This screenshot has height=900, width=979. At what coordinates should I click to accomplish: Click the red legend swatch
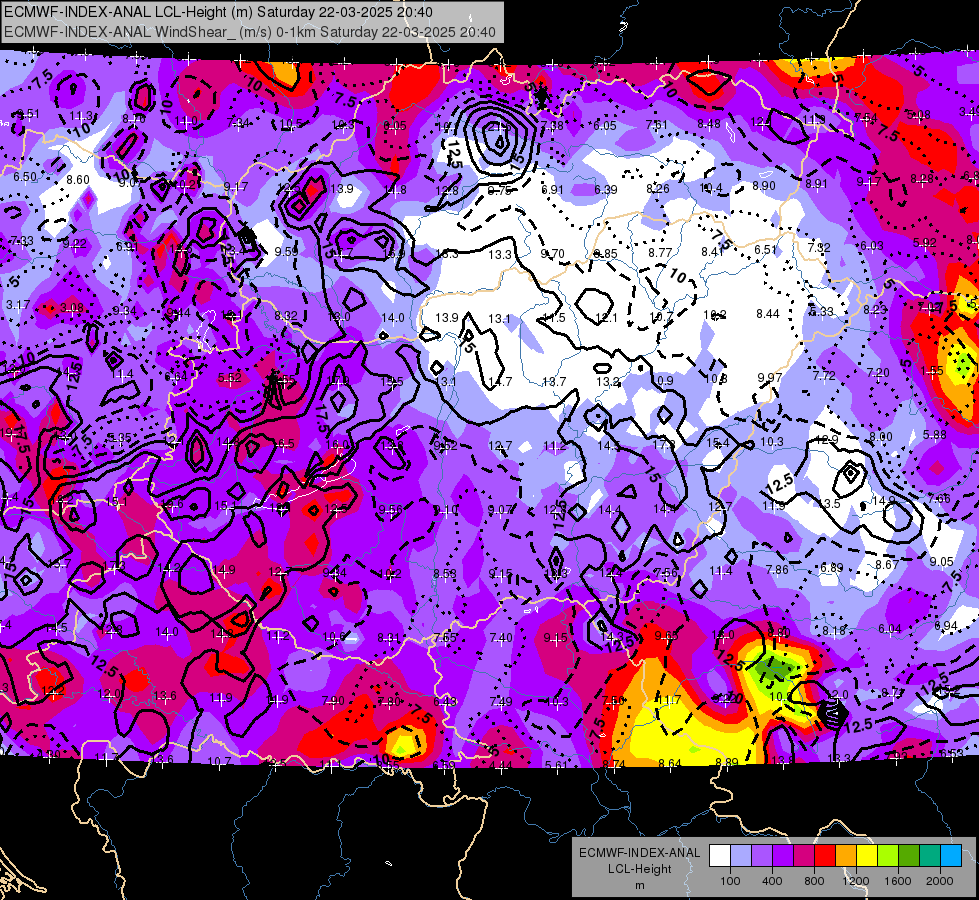click(x=825, y=856)
